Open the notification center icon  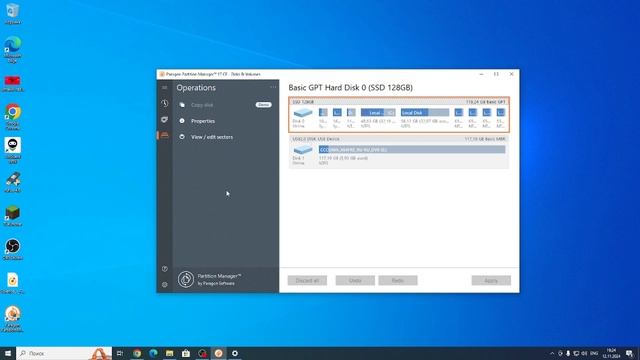click(x=630, y=353)
